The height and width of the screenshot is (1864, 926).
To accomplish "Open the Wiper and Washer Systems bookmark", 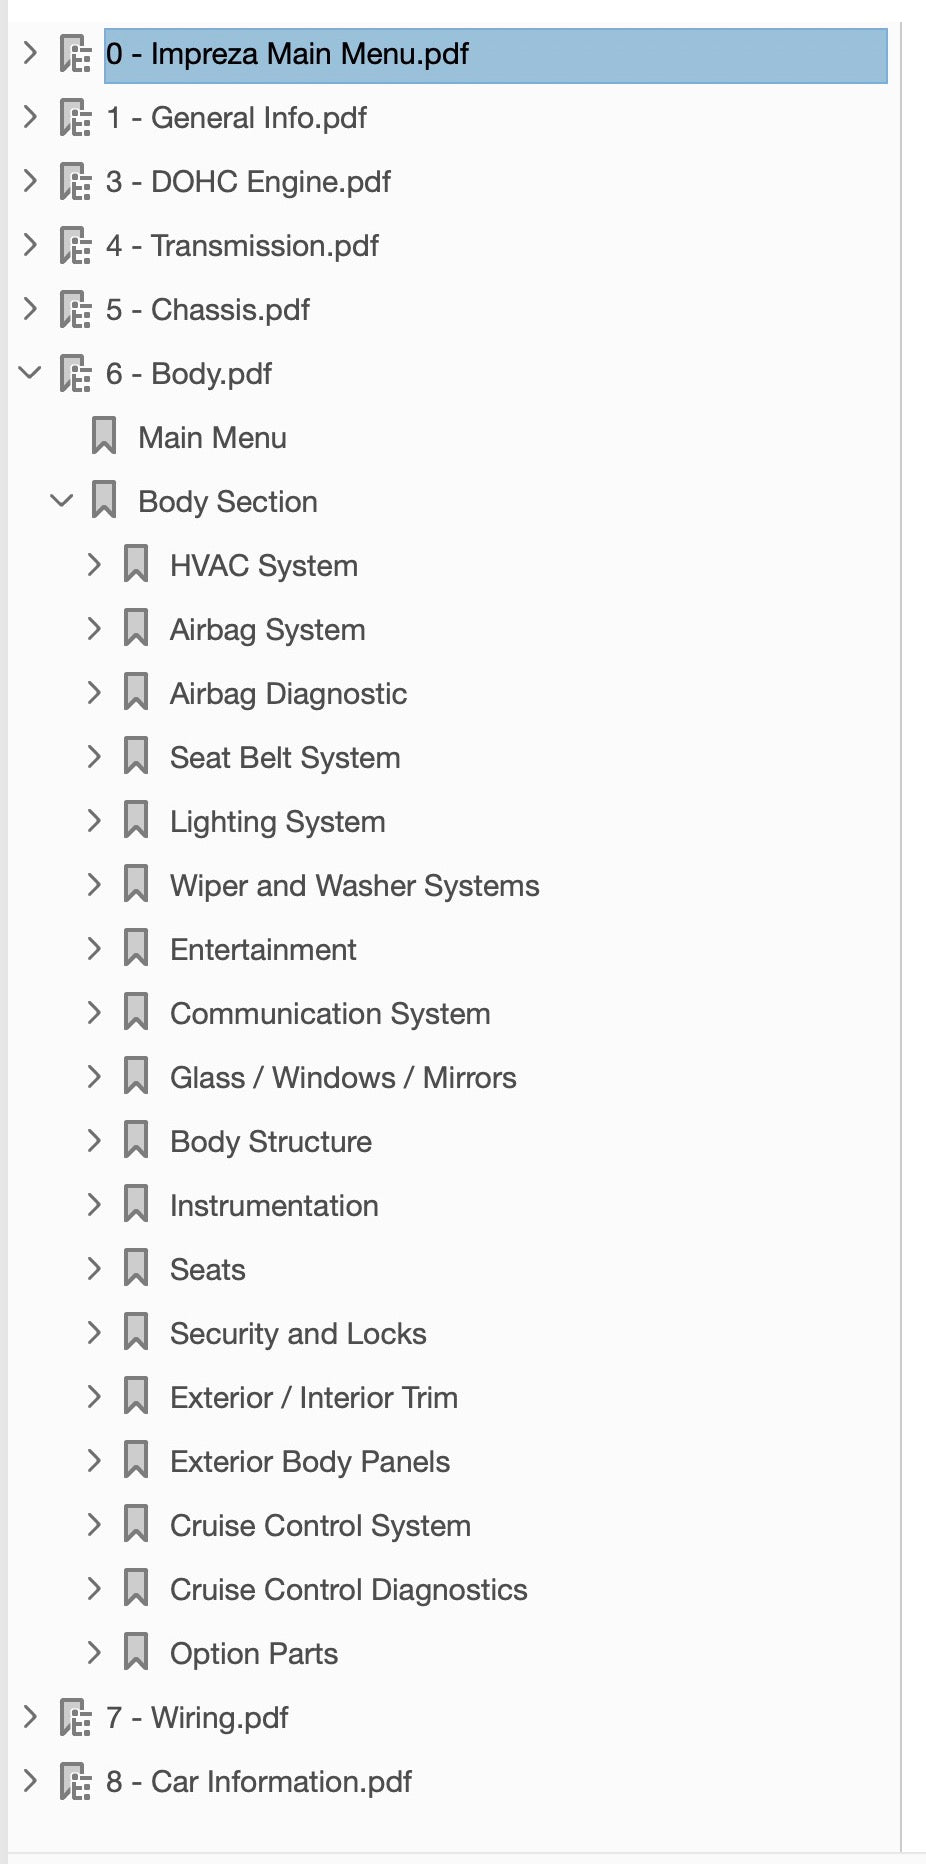I will coord(354,886).
